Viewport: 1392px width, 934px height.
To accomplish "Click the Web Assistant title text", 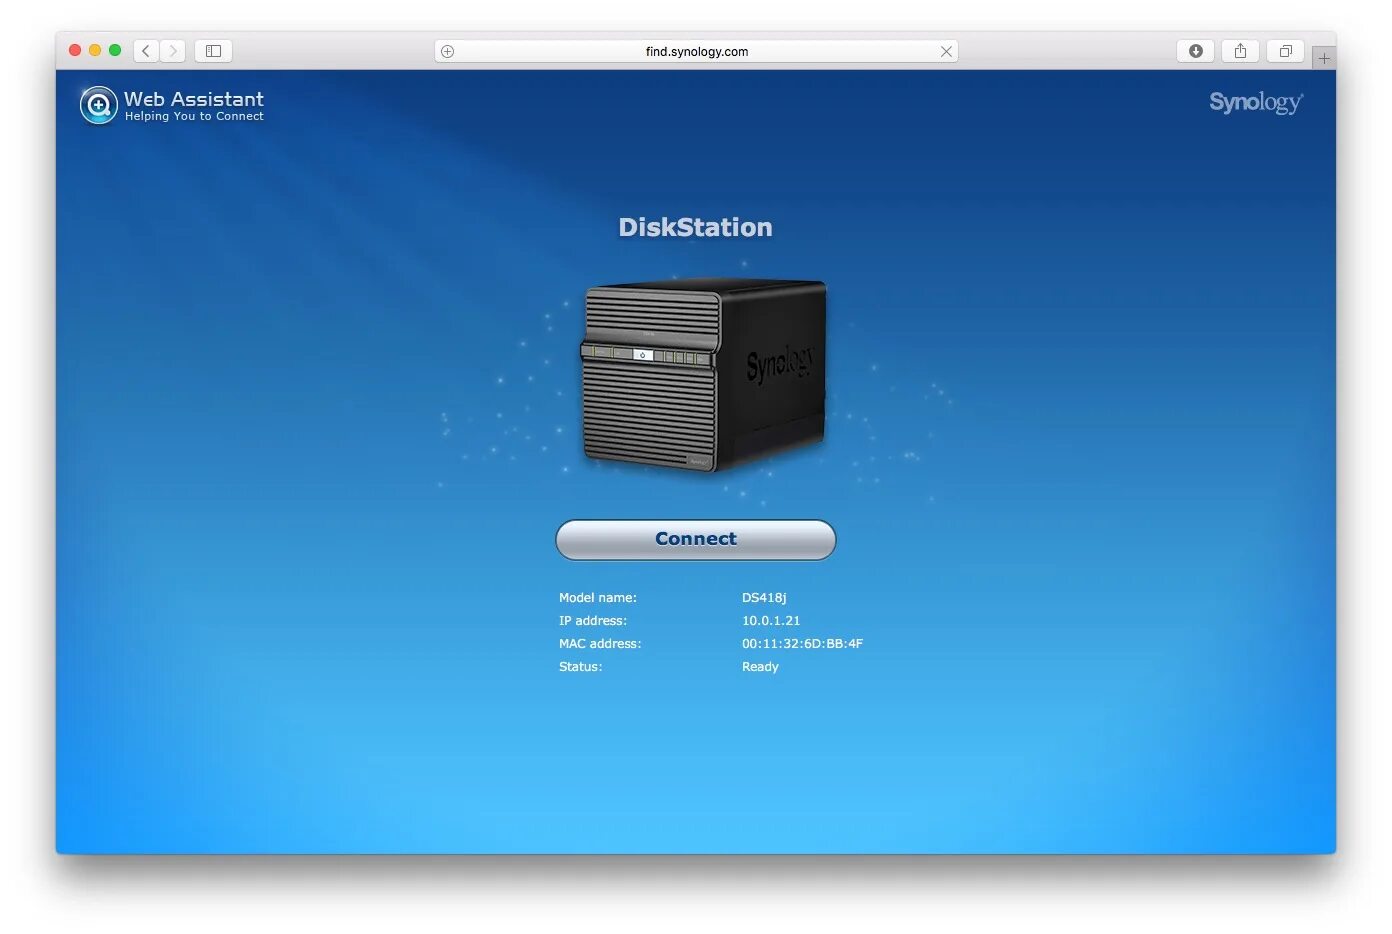I will pyautogui.click(x=194, y=99).
